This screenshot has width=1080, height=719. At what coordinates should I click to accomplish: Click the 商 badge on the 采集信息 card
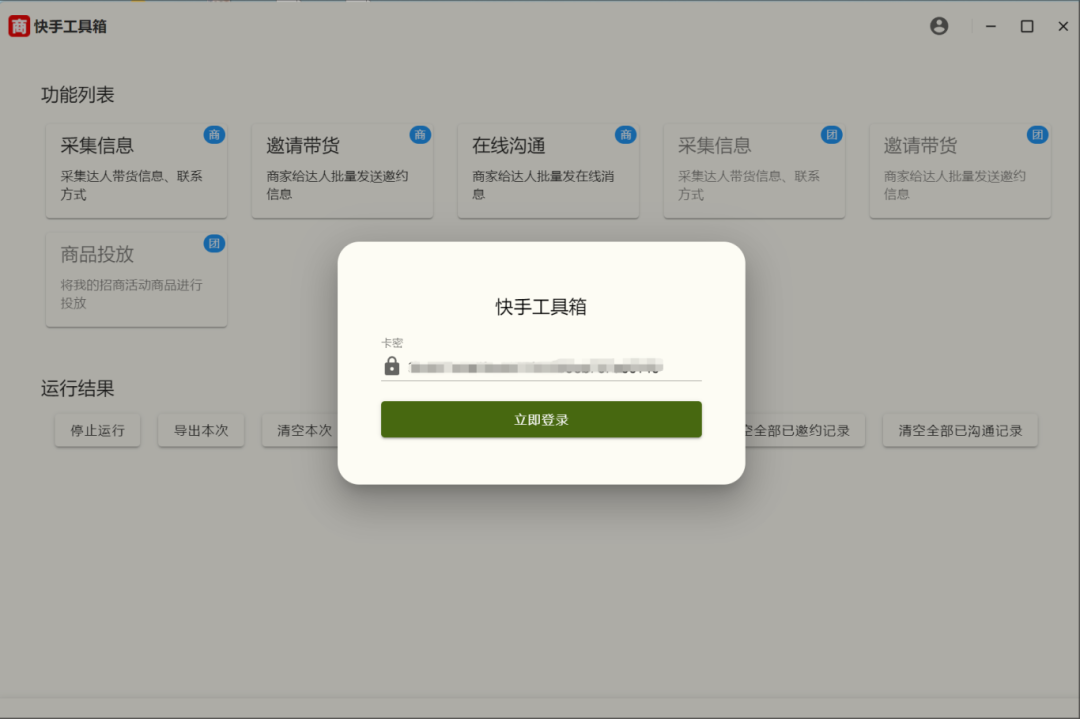click(x=216, y=134)
